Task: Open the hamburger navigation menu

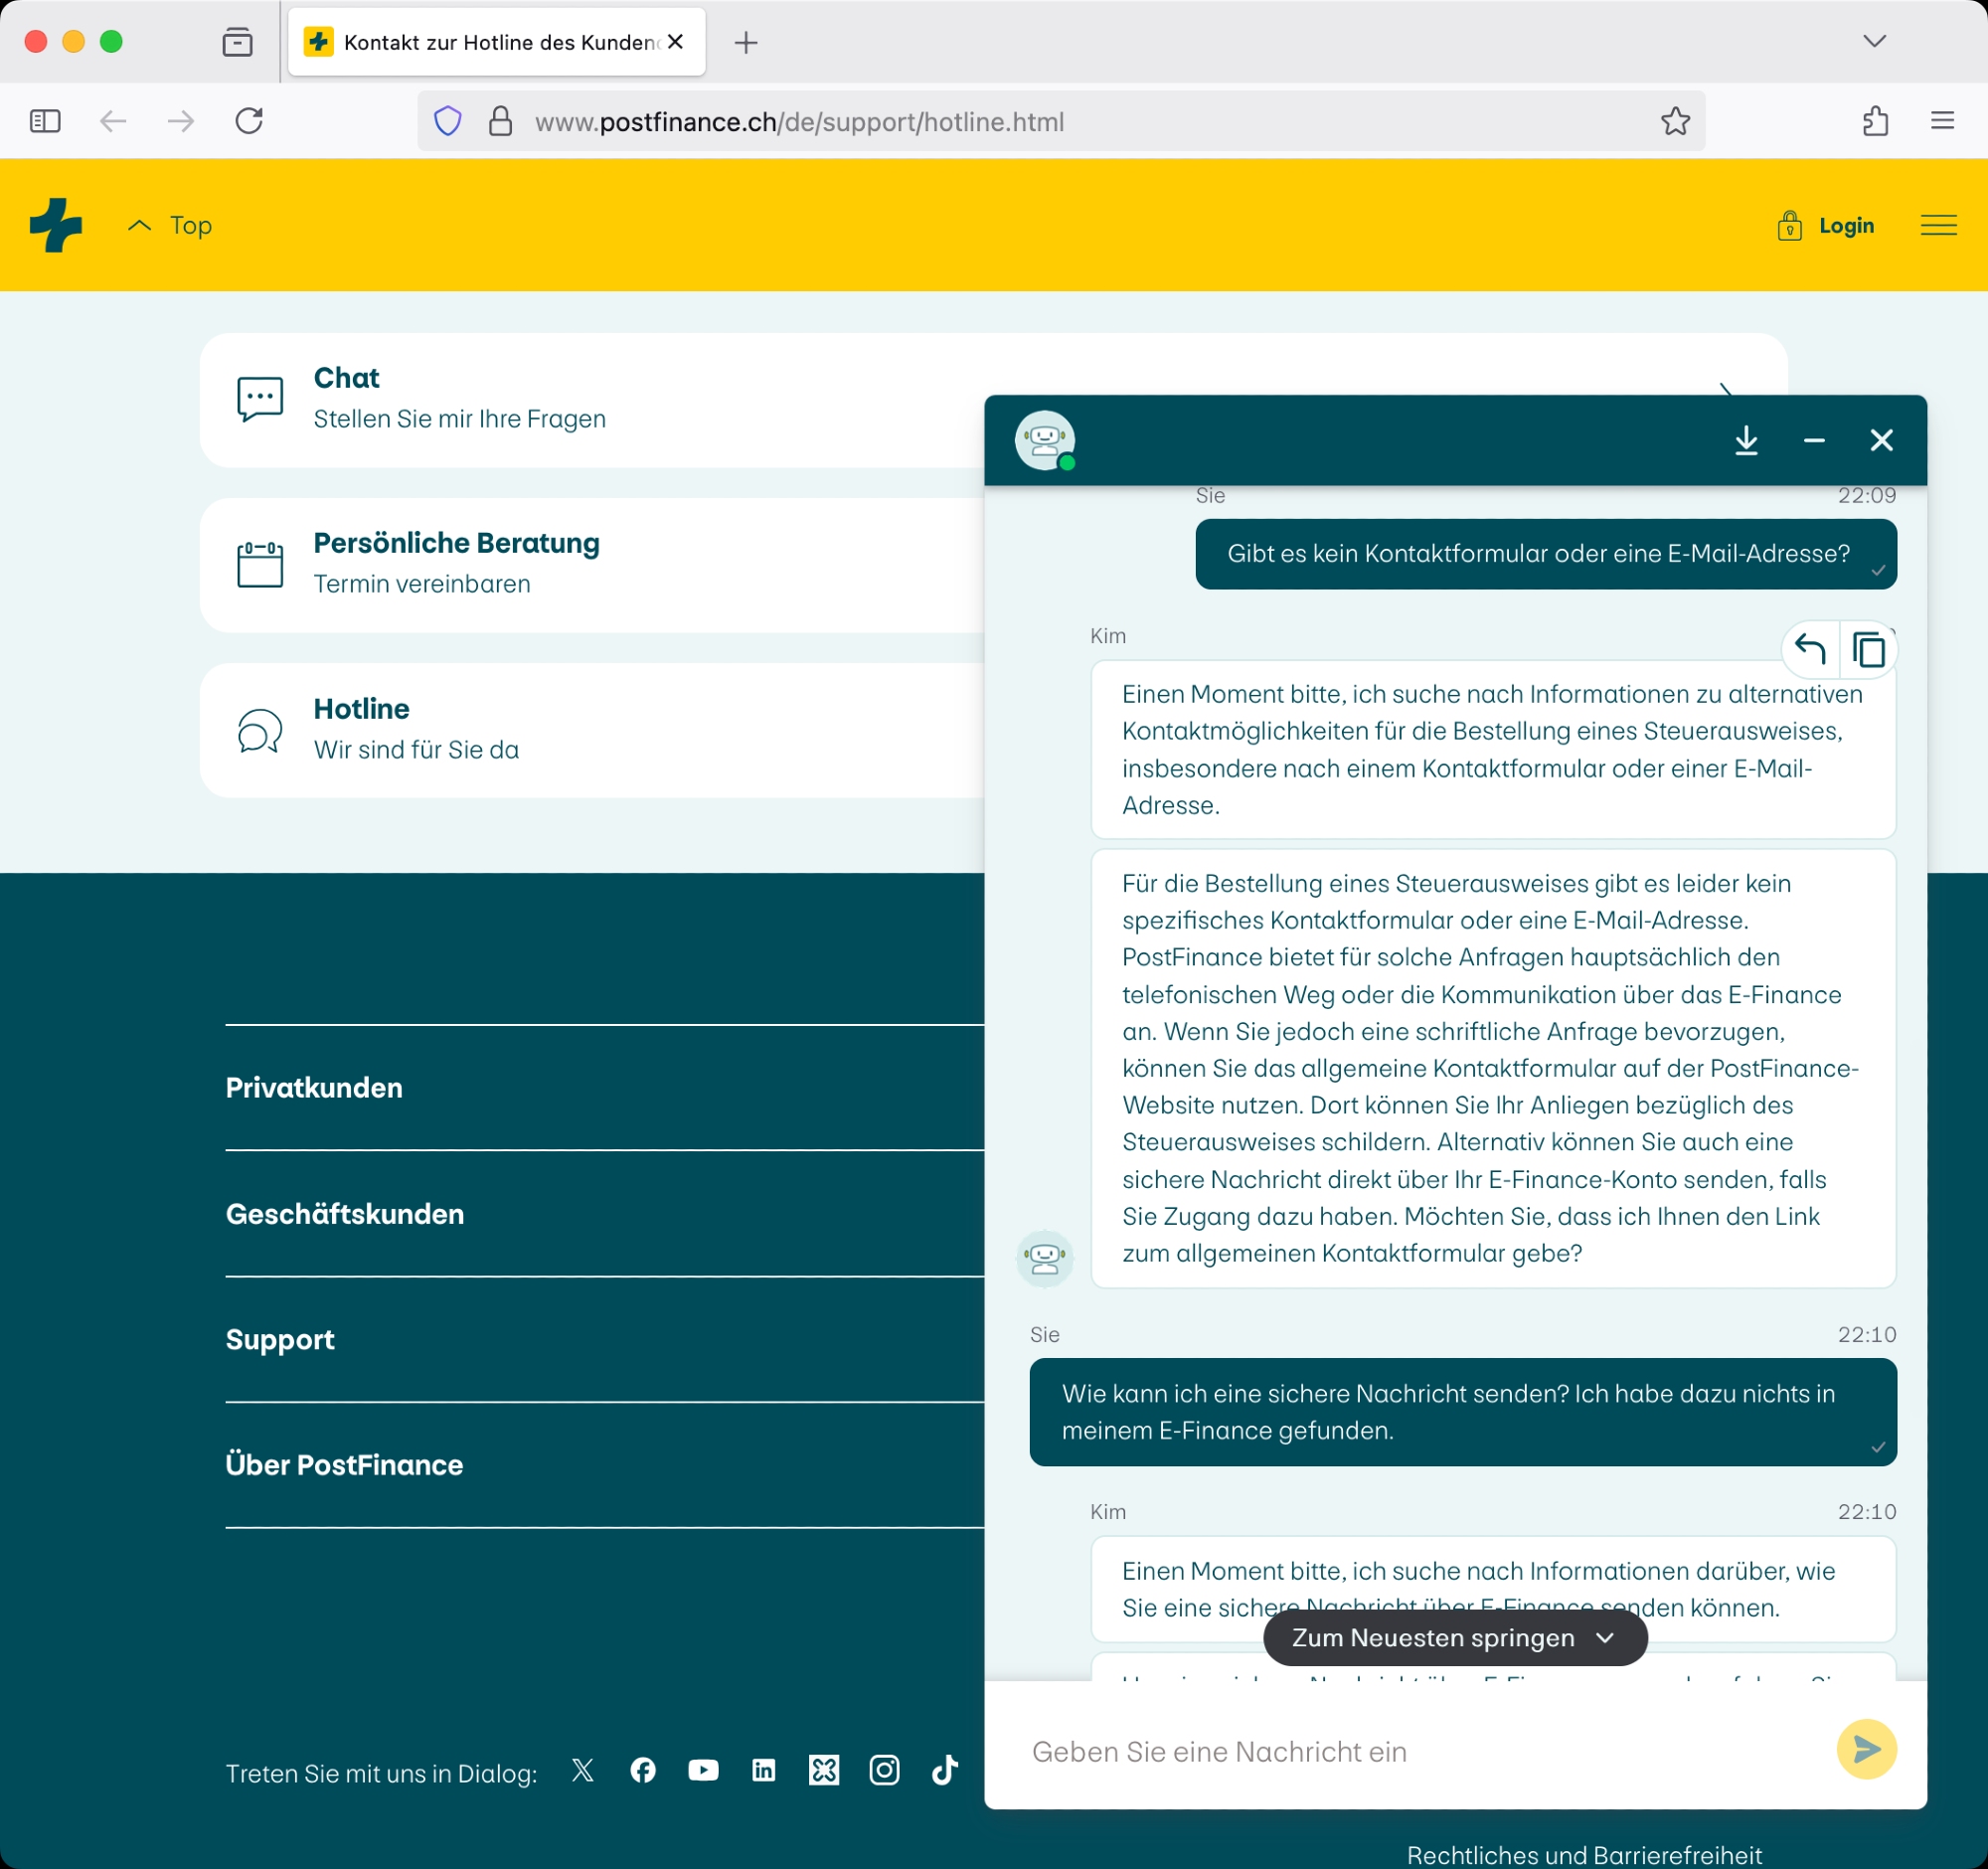Action: tap(1938, 226)
